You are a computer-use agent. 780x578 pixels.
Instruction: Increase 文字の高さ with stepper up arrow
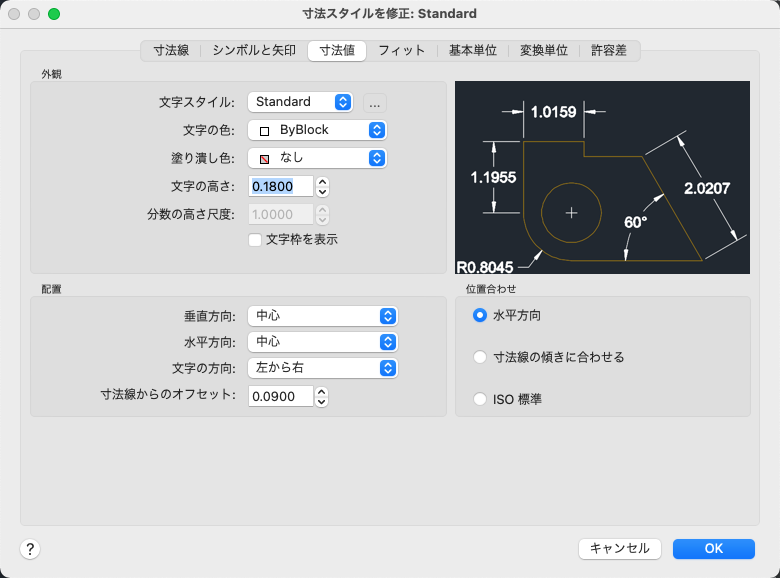coord(322,182)
